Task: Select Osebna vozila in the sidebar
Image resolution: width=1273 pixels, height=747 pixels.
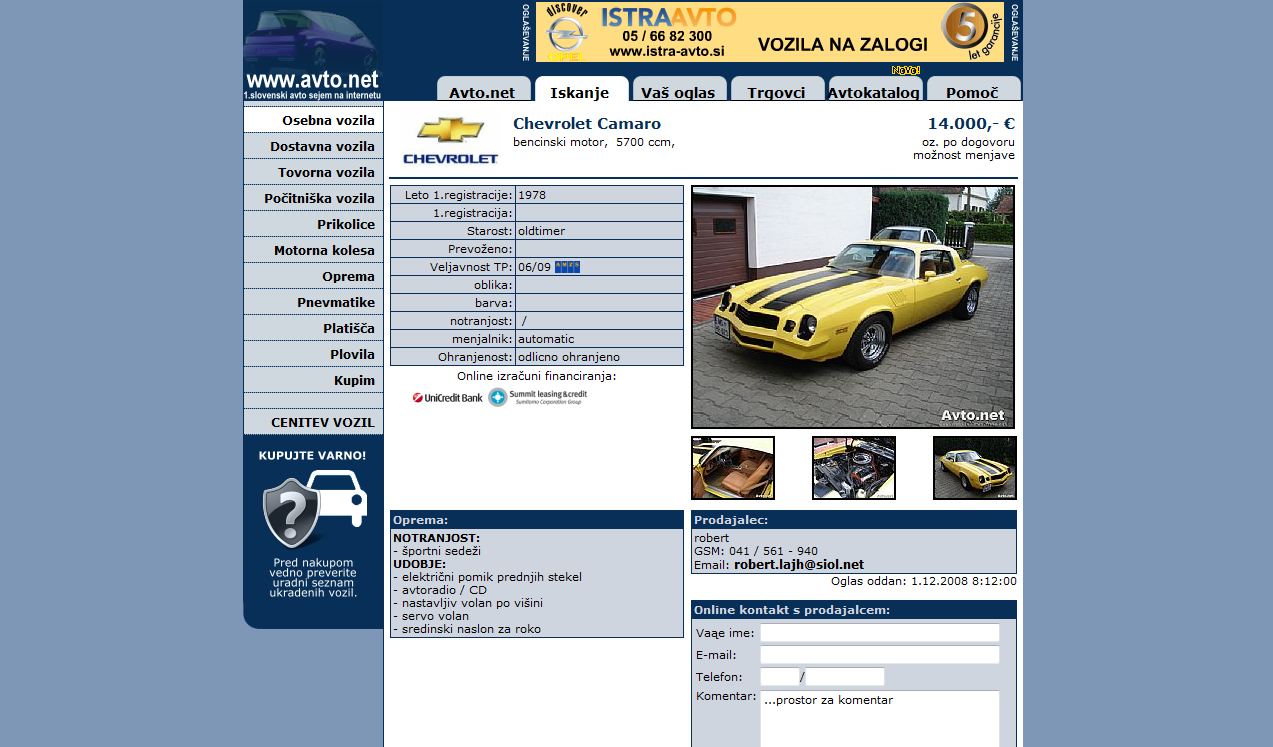Action: (313, 120)
